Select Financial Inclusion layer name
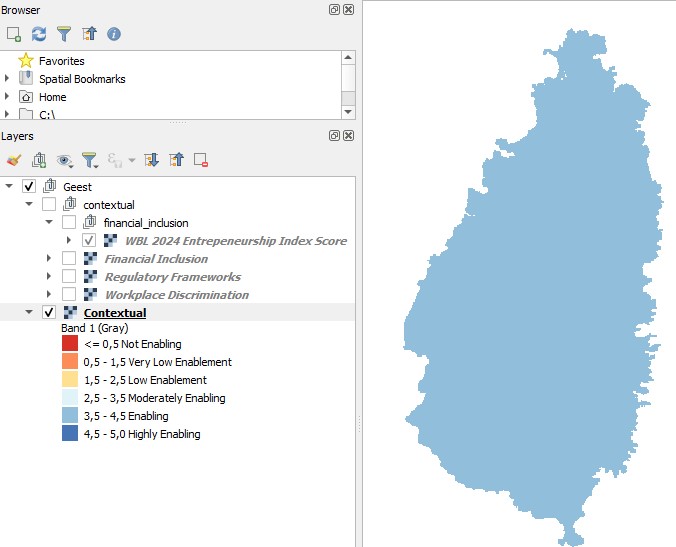 pyautogui.click(x=156, y=259)
